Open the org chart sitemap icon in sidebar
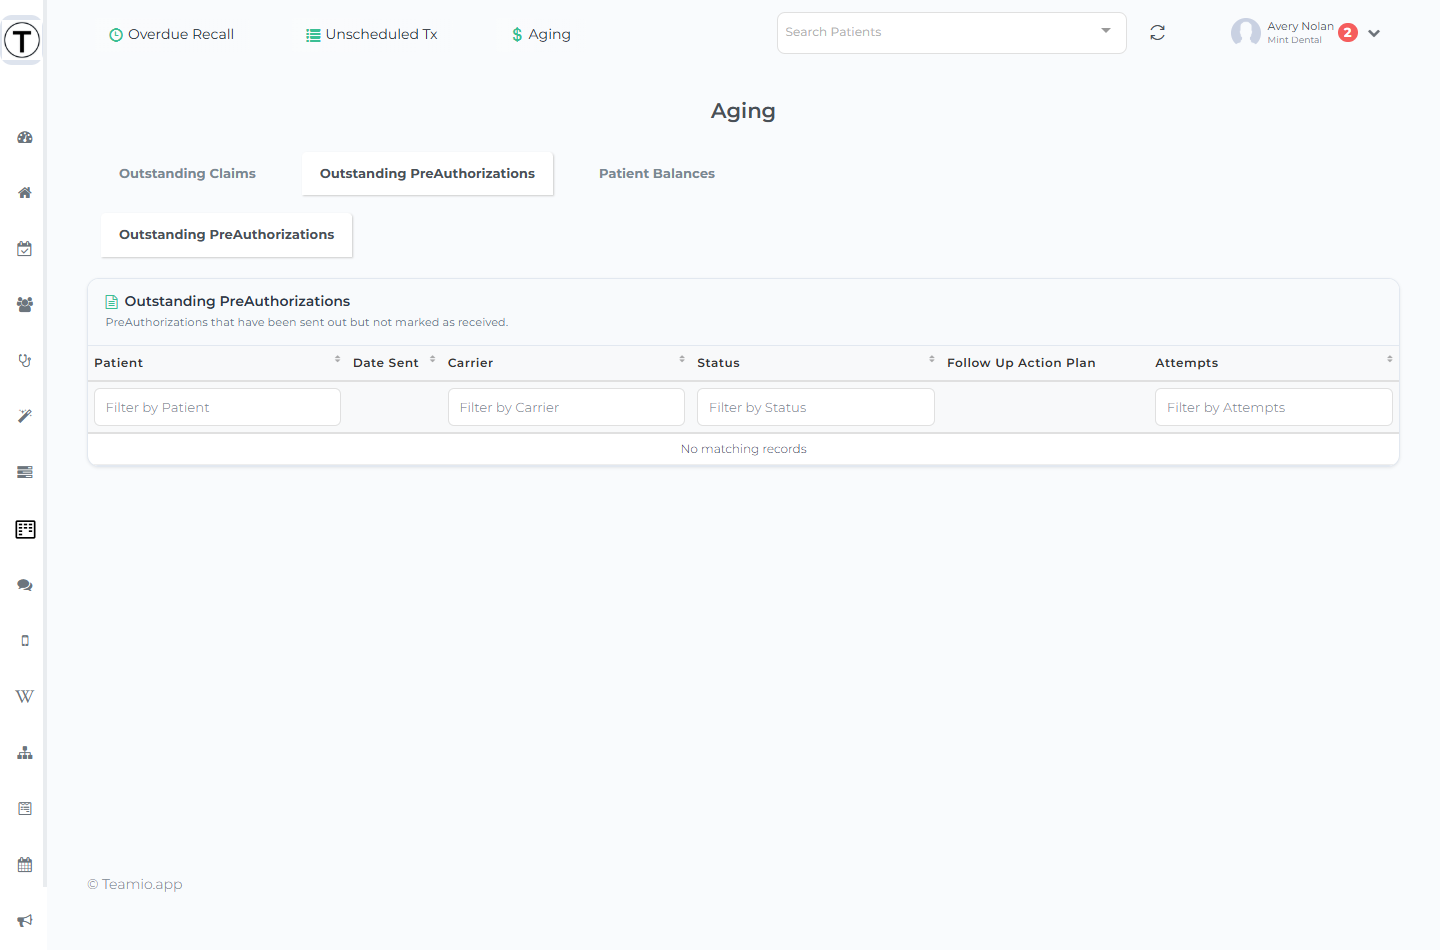The image size is (1440, 950). pos(25,753)
